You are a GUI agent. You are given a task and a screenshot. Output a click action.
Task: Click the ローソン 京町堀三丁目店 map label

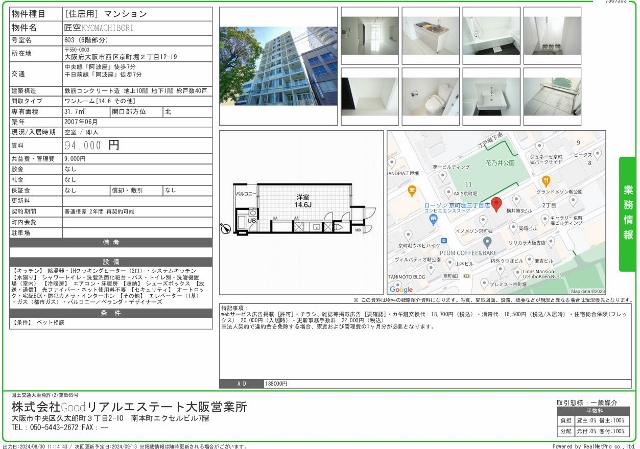(457, 206)
